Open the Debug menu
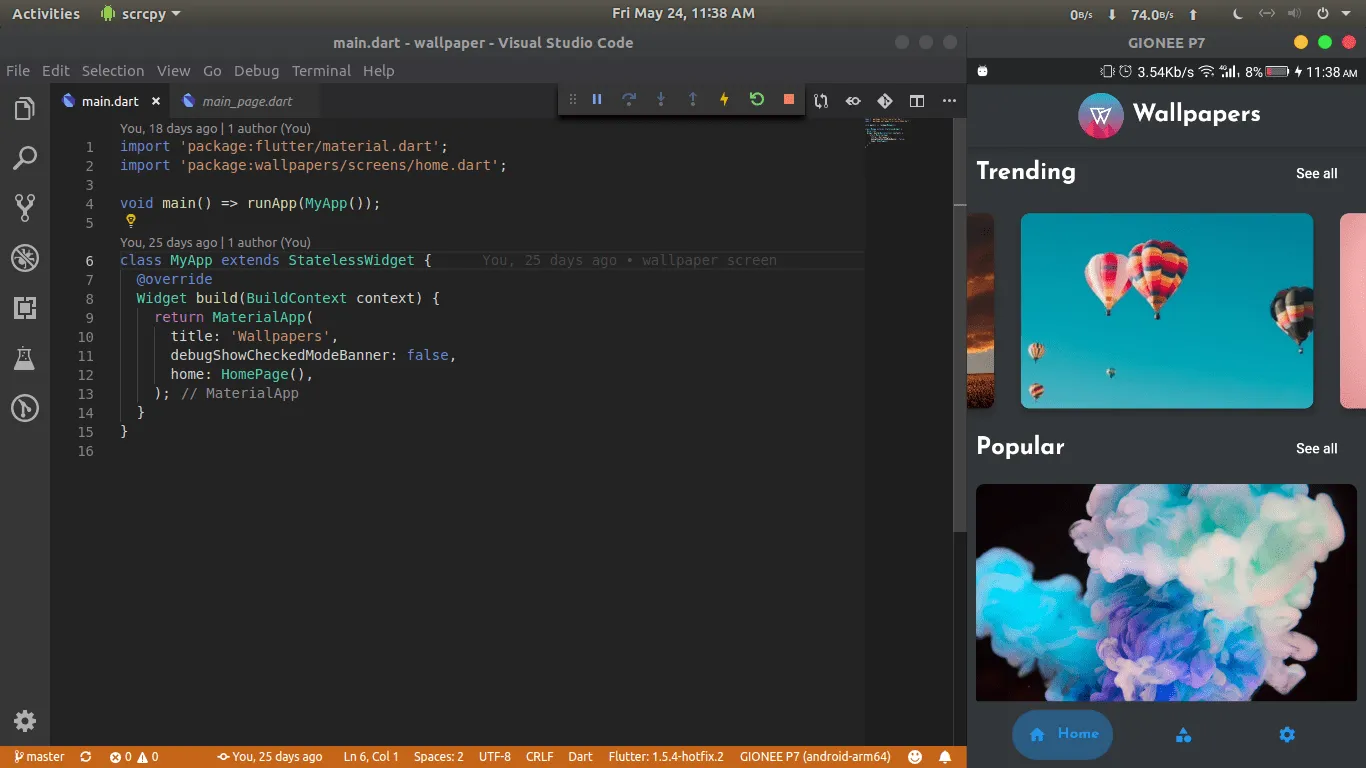1366x768 pixels. click(256, 71)
